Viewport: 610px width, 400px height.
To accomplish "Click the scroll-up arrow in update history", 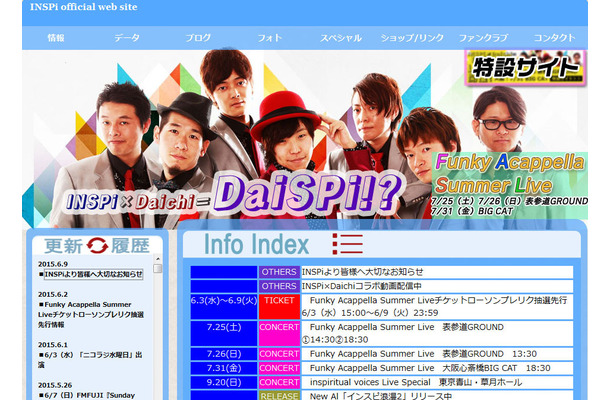I will (158, 258).
